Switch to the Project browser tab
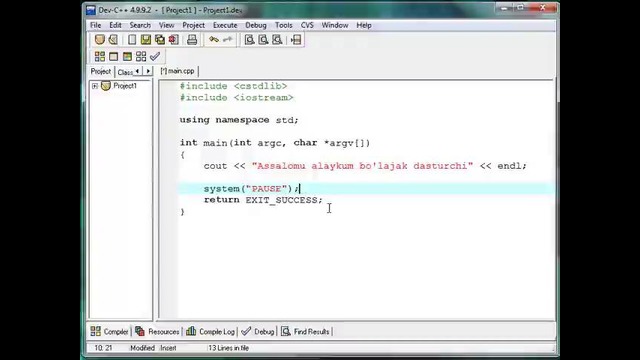The height and width of the screenshot is (360, 640). 101,71
